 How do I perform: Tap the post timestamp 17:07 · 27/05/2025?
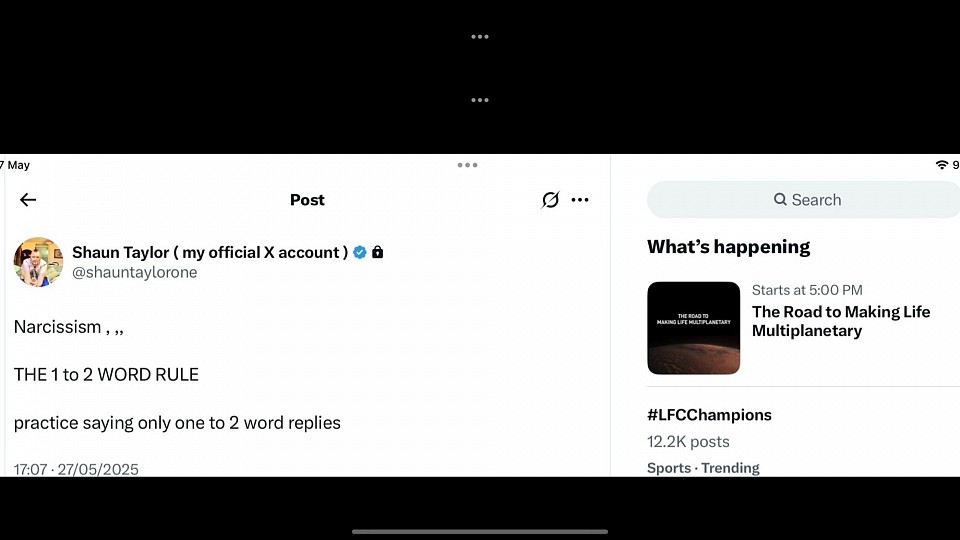76,469
